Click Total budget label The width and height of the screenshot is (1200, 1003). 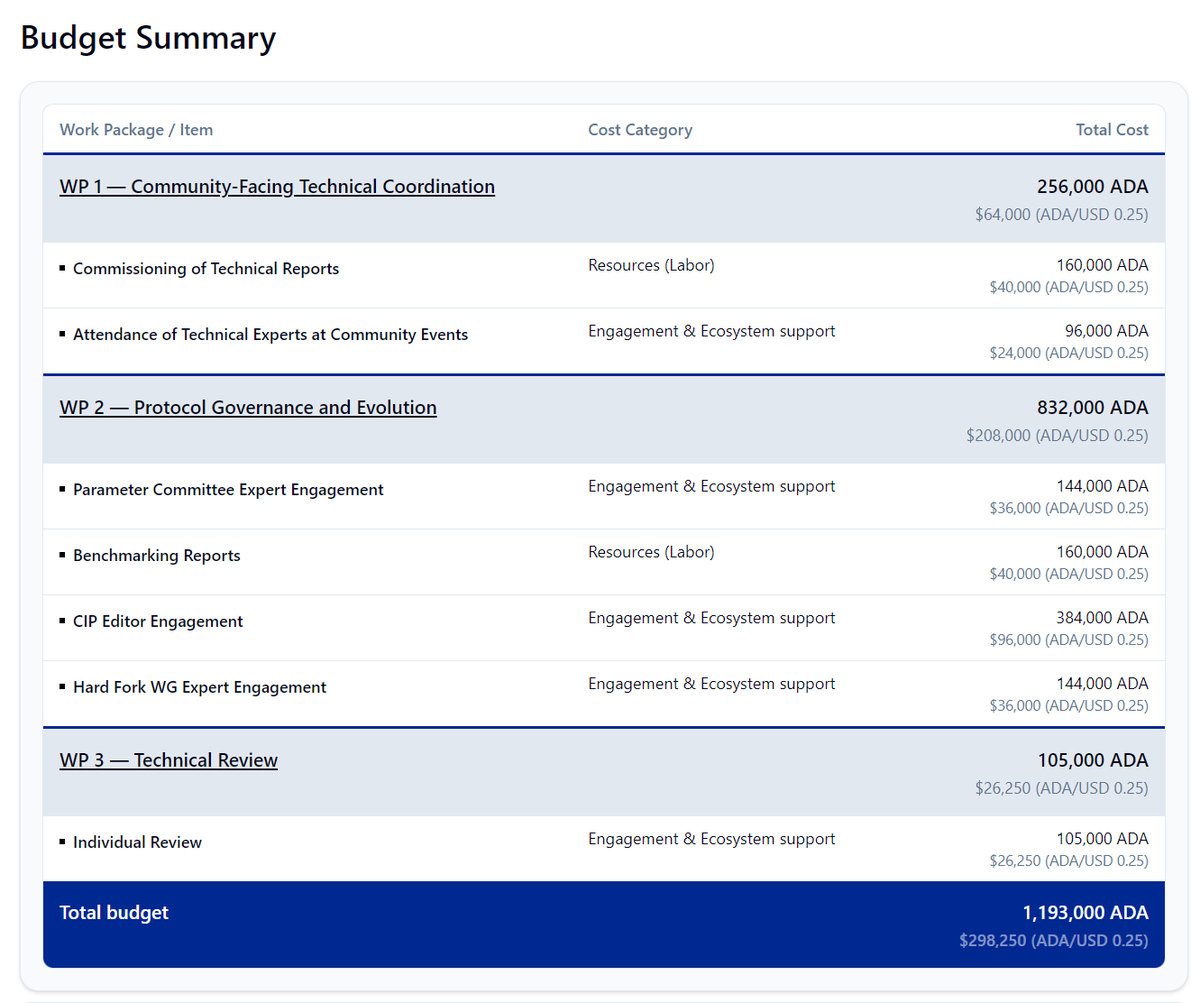click(x=114, y=912)
